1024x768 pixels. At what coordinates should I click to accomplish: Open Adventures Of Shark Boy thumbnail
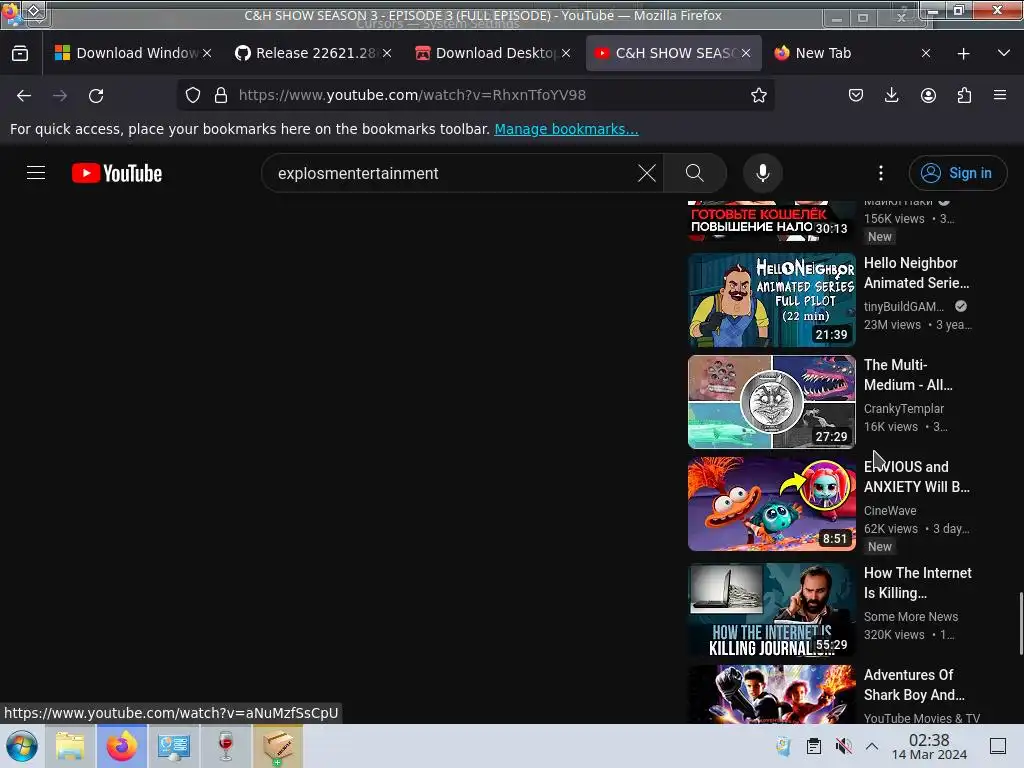point(771,694)
